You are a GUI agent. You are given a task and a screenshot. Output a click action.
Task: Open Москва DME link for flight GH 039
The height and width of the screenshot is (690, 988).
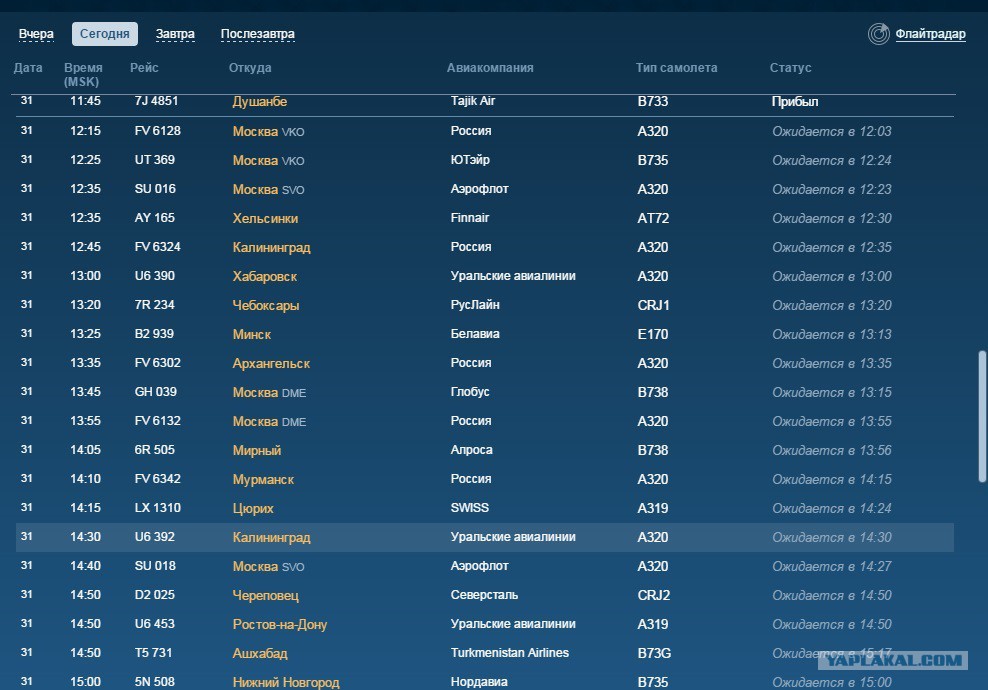[269, 393]
